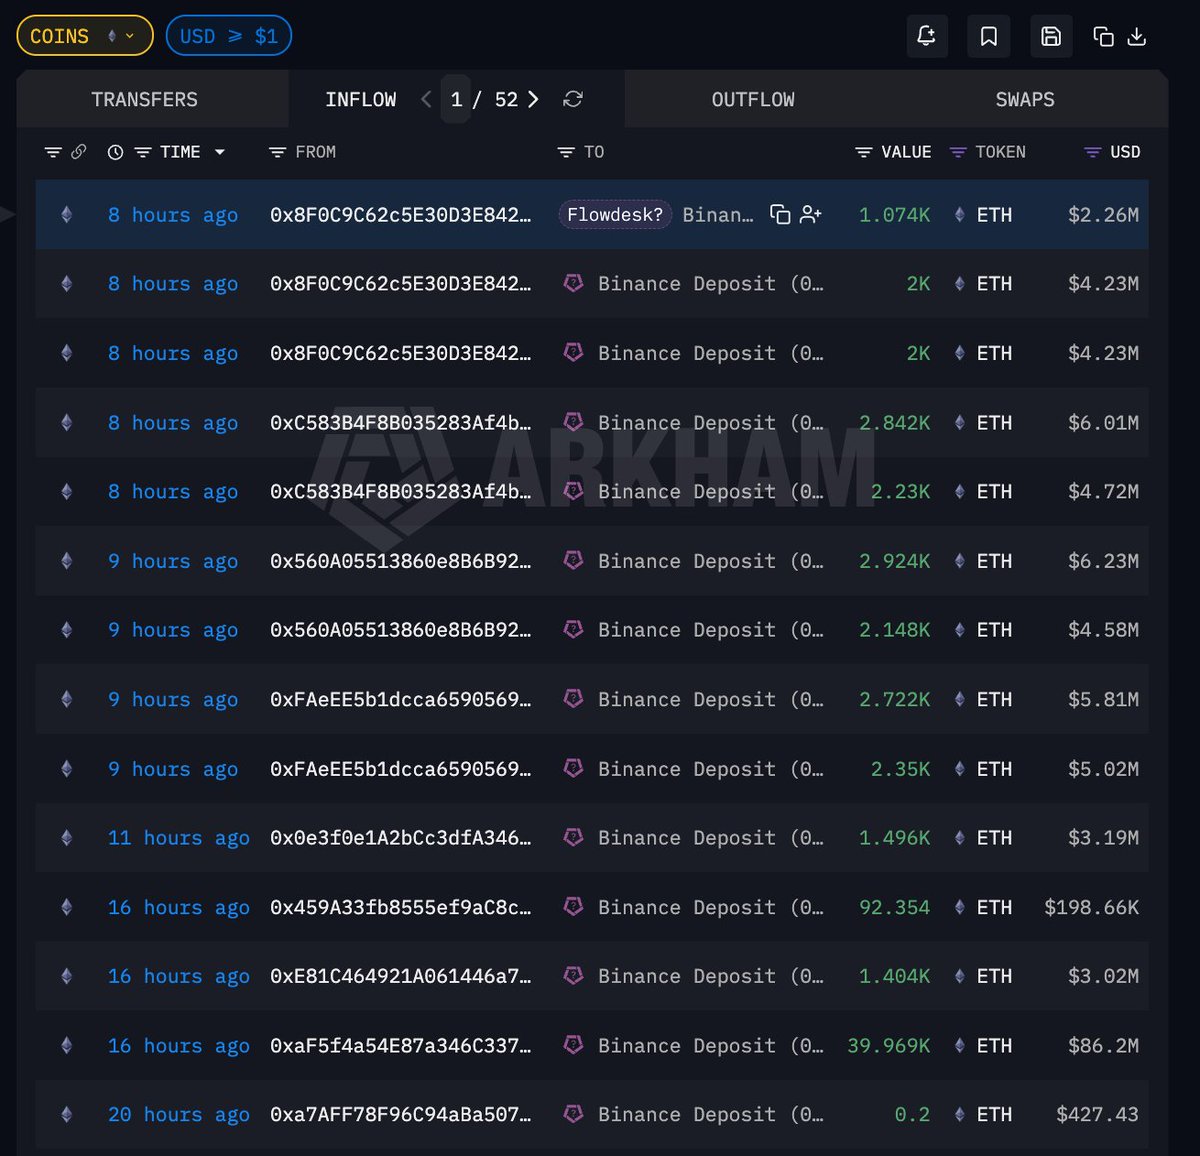The width and height of the screenshot is (1200, 1156).
Task: Open sender address 0x0e3f0e1A2bCc3dfA346…
Action: coord(401,838)
